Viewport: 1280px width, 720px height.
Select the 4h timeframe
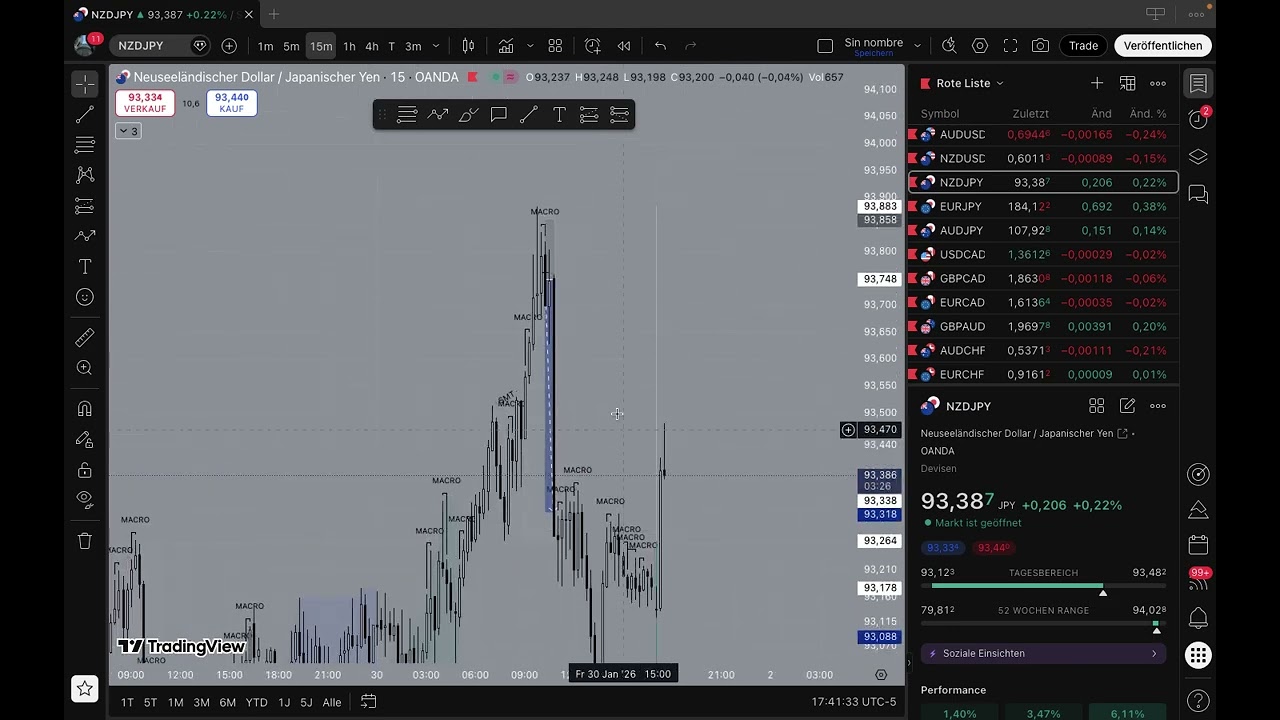coord(371,46)
